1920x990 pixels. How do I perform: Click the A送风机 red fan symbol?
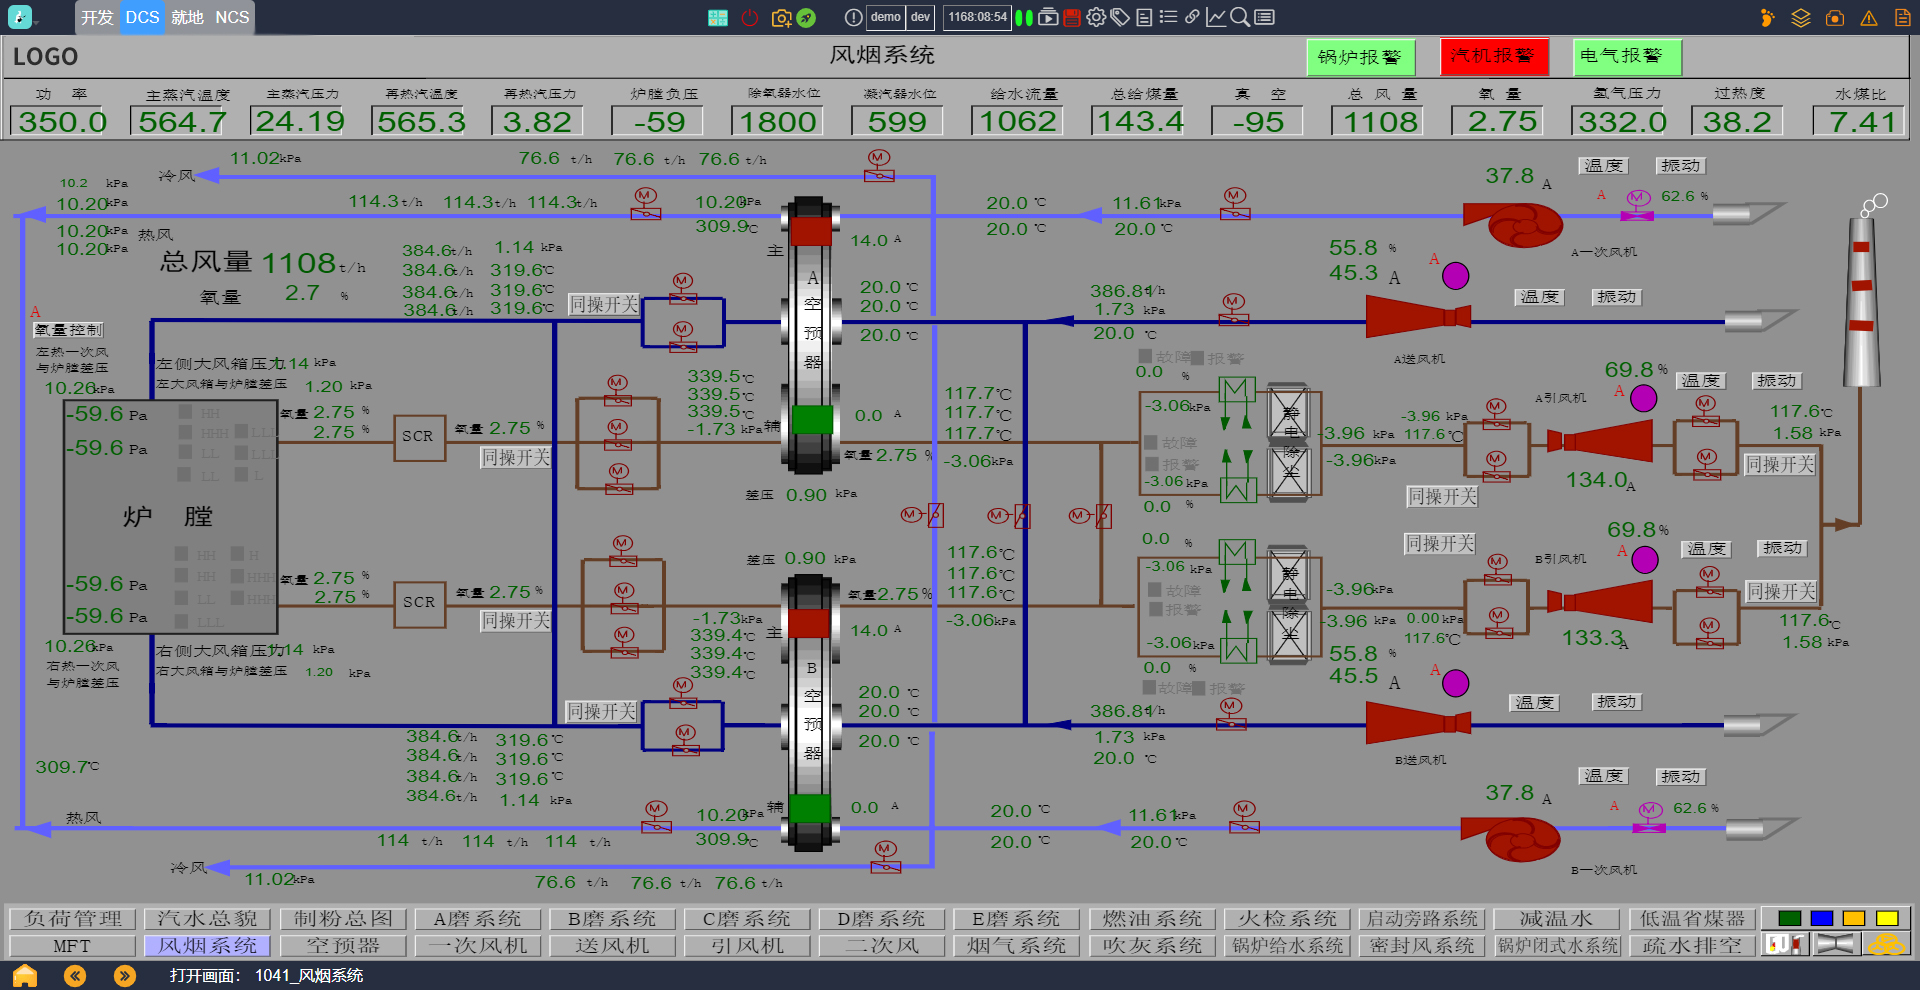point(1418,316)
